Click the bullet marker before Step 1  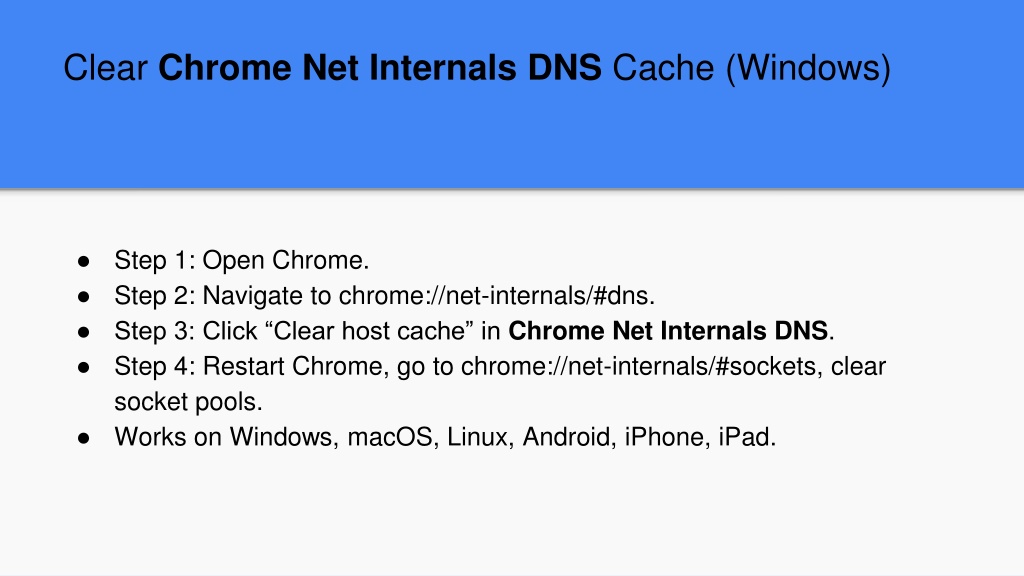84,262
